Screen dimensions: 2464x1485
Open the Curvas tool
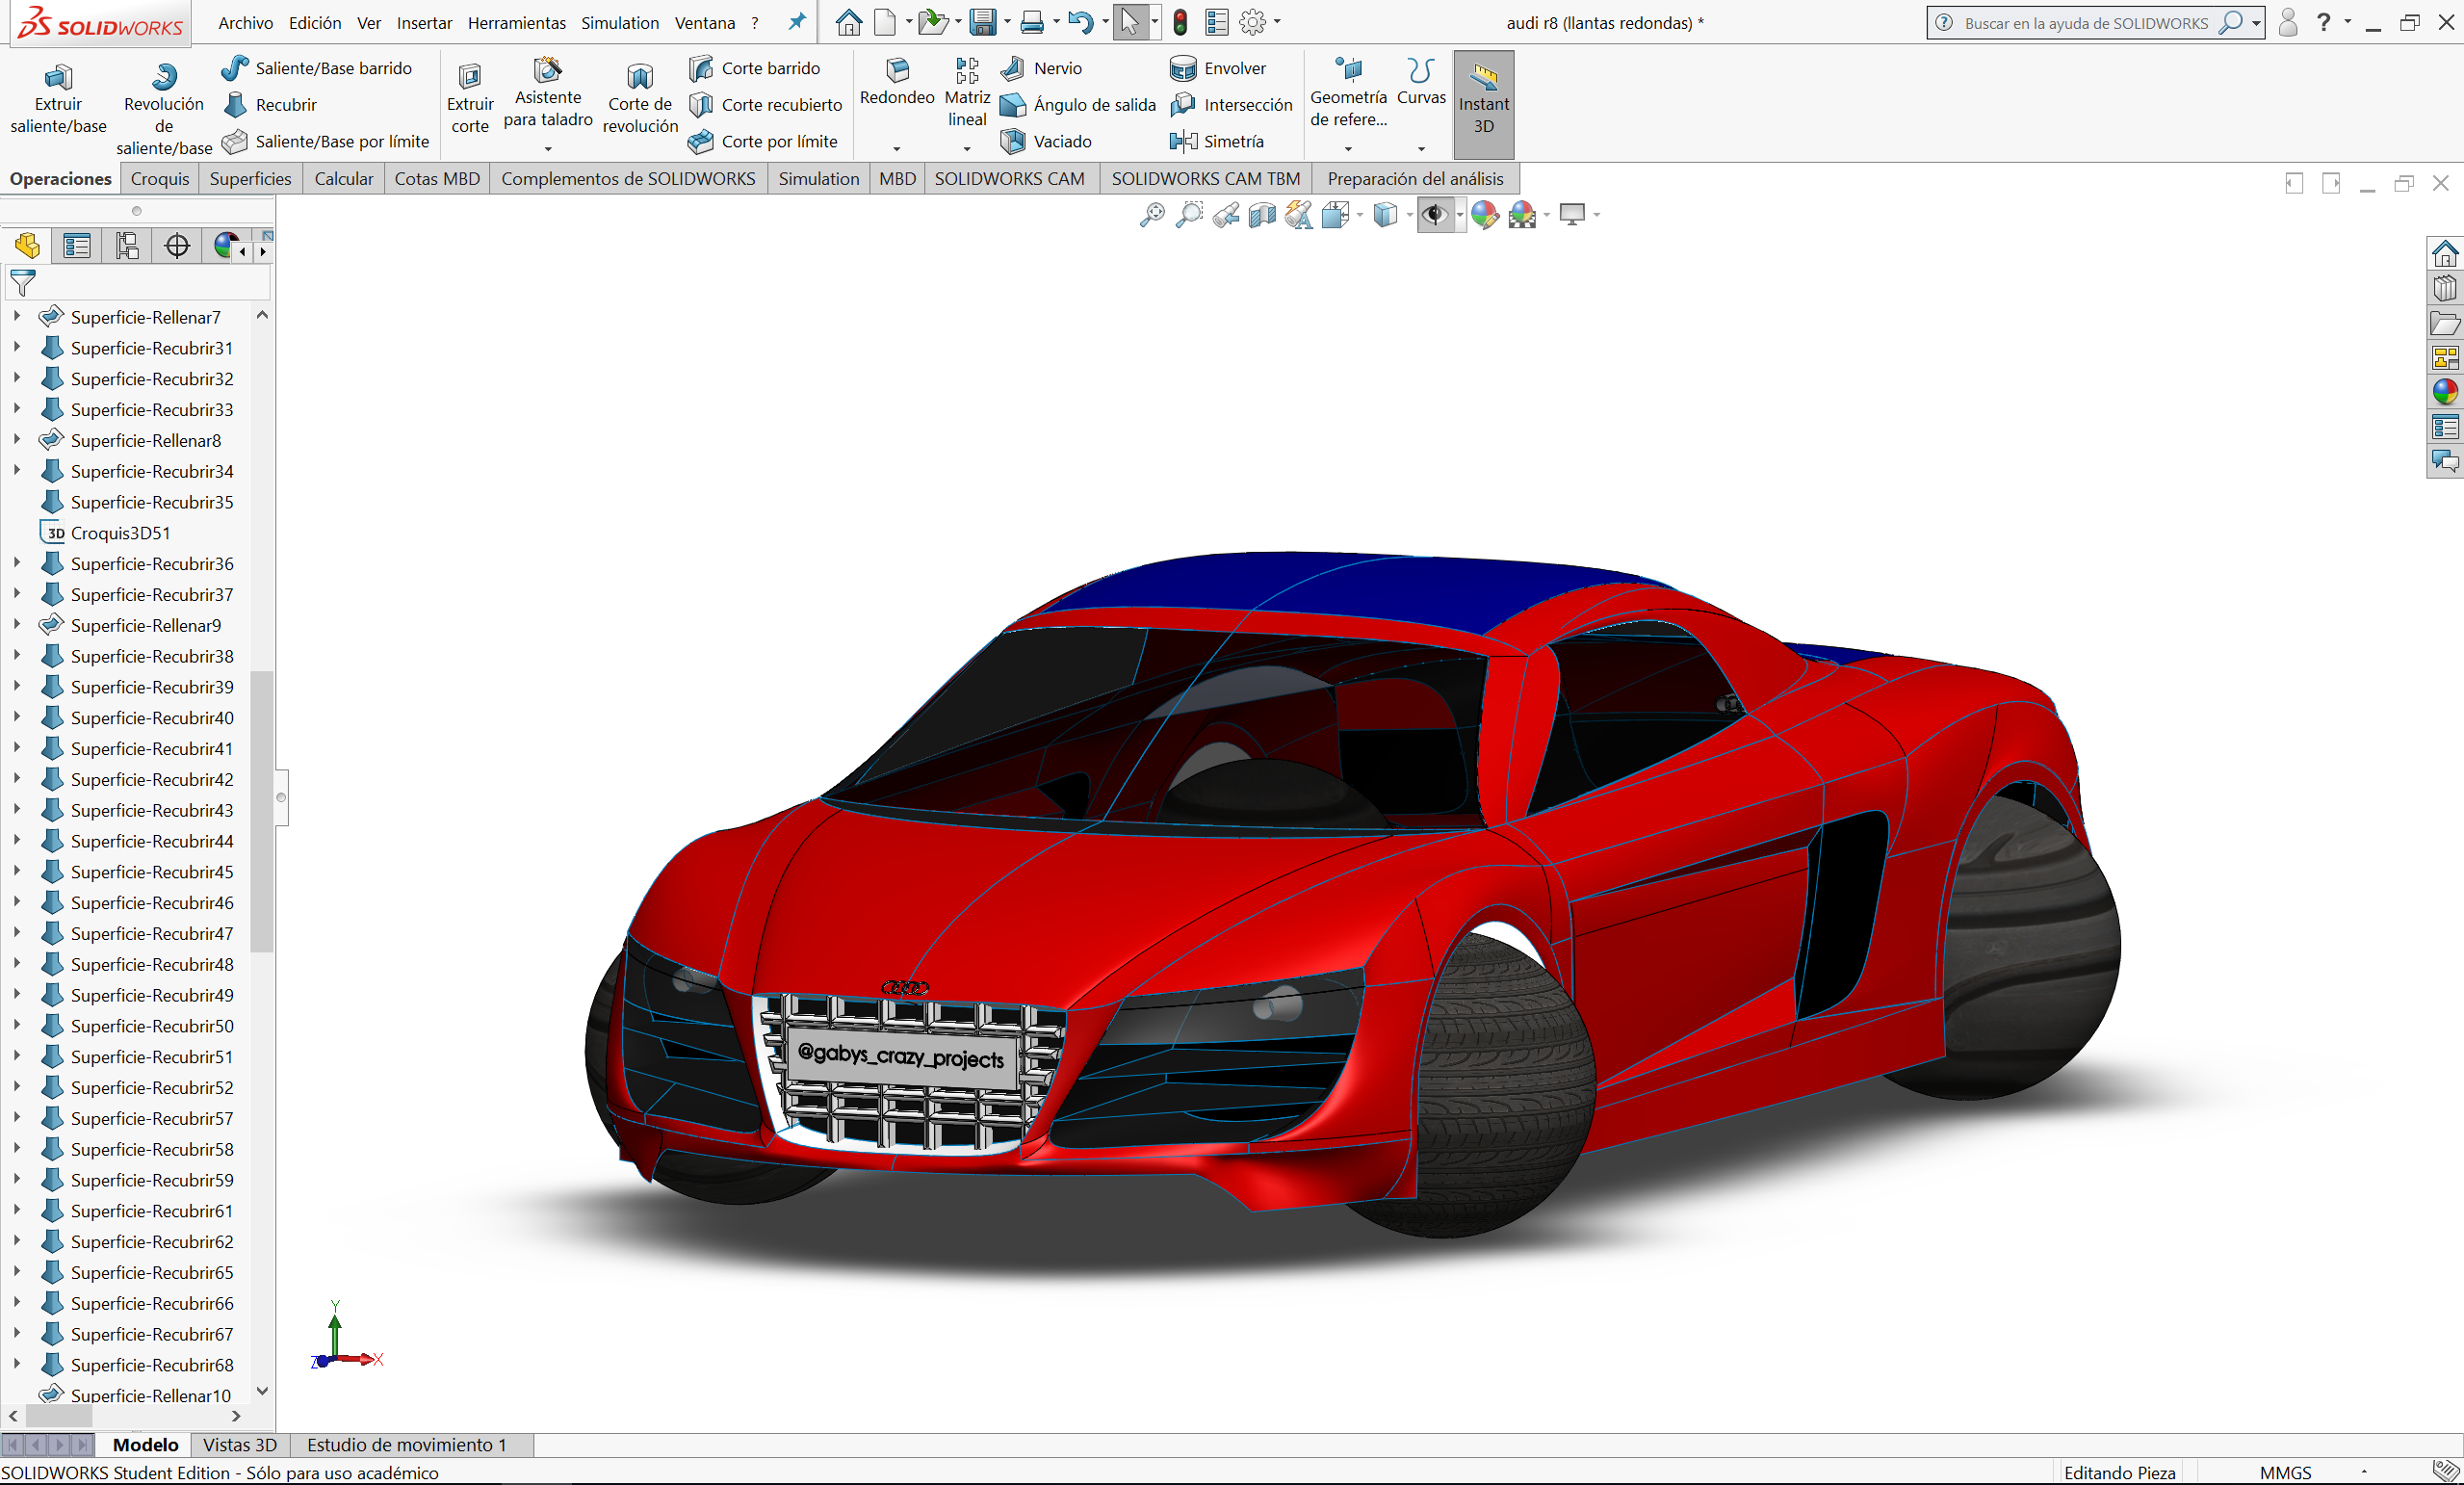coord(1421,83)
